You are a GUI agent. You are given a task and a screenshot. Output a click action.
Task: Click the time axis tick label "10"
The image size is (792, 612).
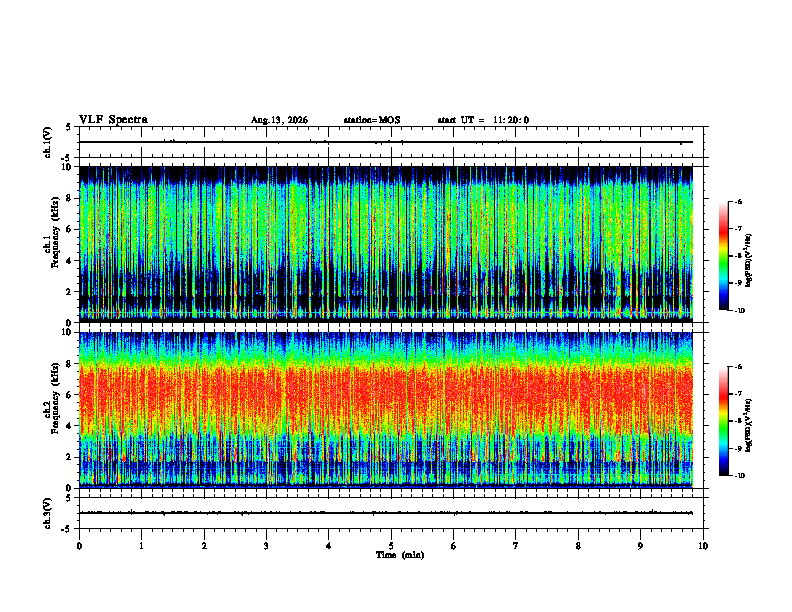pyautogui.click(x=703, y=546)
